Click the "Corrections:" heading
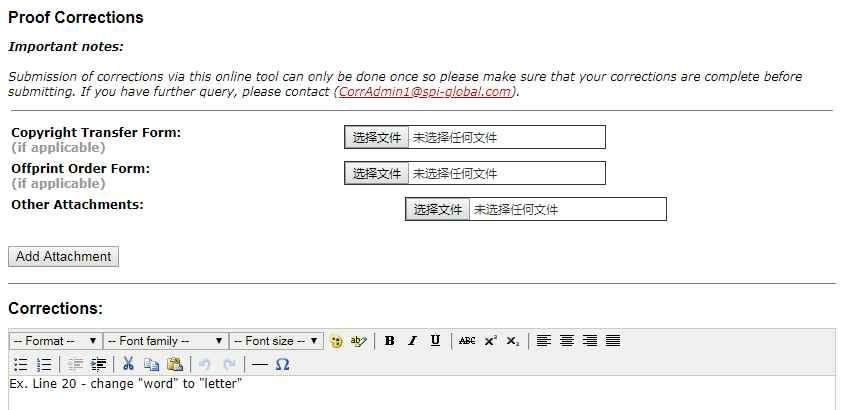 click(x=55, y=308)
